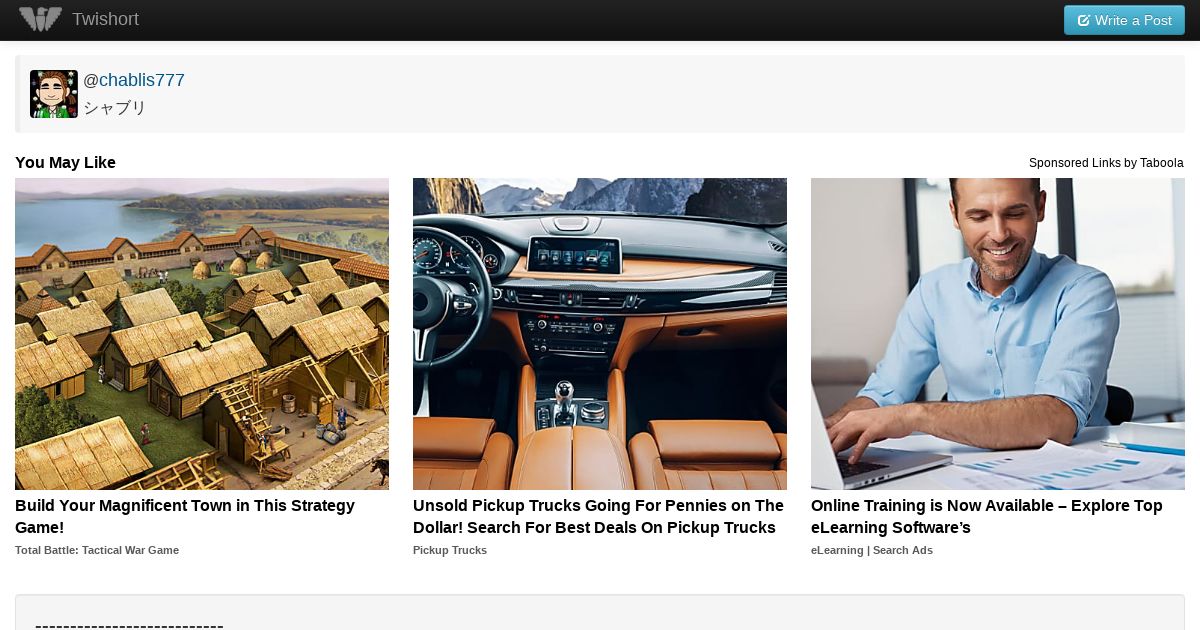Click the empty dark top navigation bar
The image size is (1200, 630).
[600, 20]
